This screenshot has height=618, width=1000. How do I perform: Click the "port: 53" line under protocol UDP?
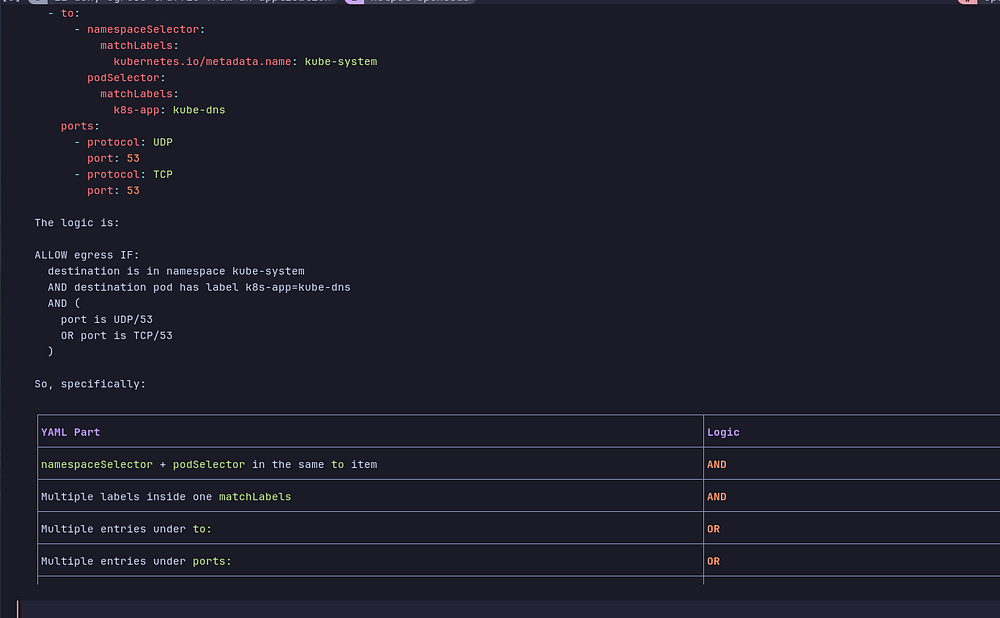point(113,158)
